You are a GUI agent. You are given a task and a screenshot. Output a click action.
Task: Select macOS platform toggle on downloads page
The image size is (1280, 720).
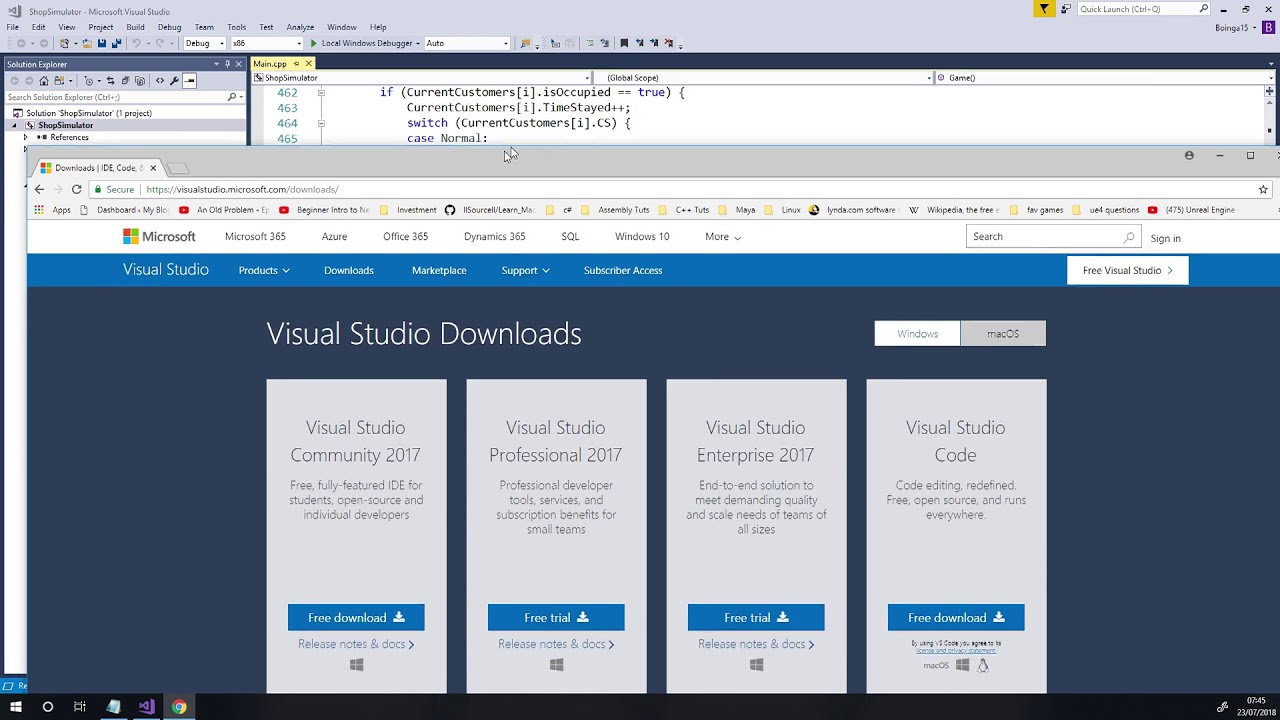[1003, 334]
